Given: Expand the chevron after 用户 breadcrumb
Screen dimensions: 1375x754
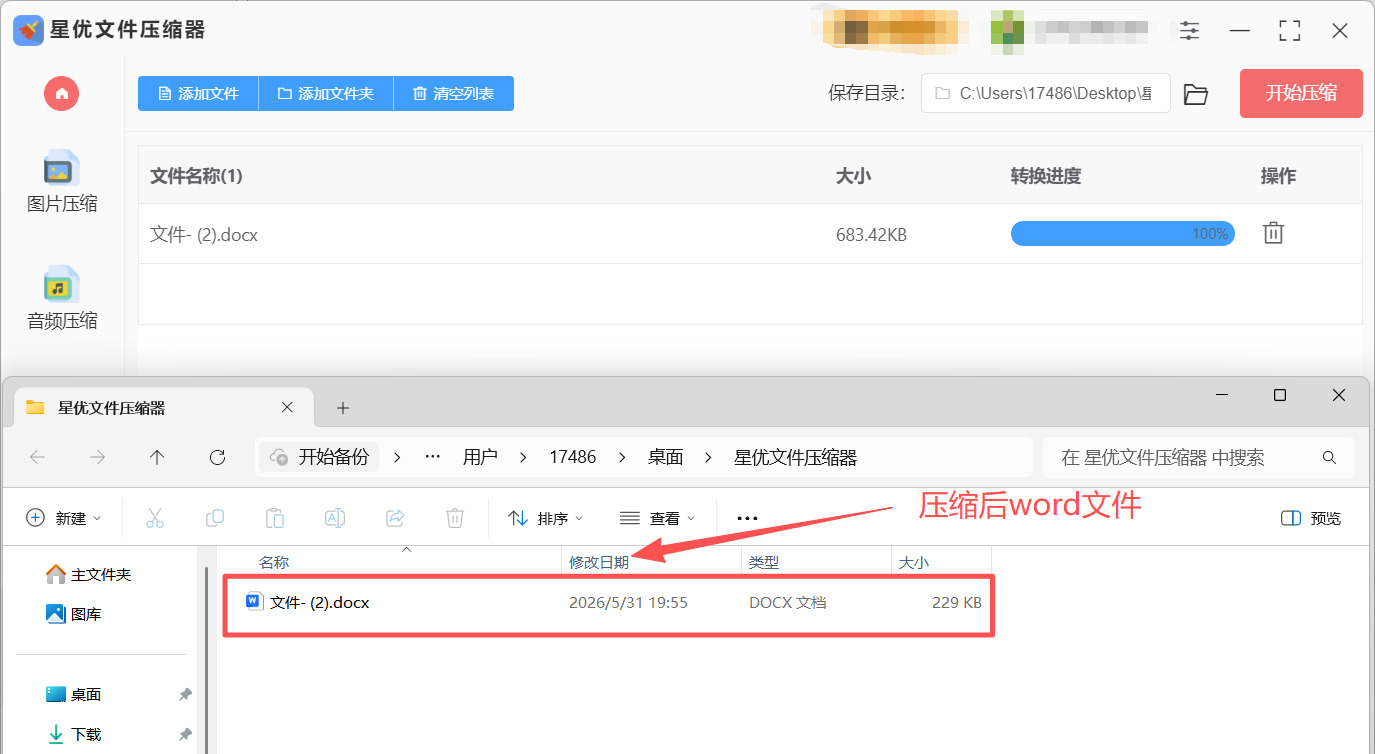Looking at the screenshot, I should tap(523, 457).
